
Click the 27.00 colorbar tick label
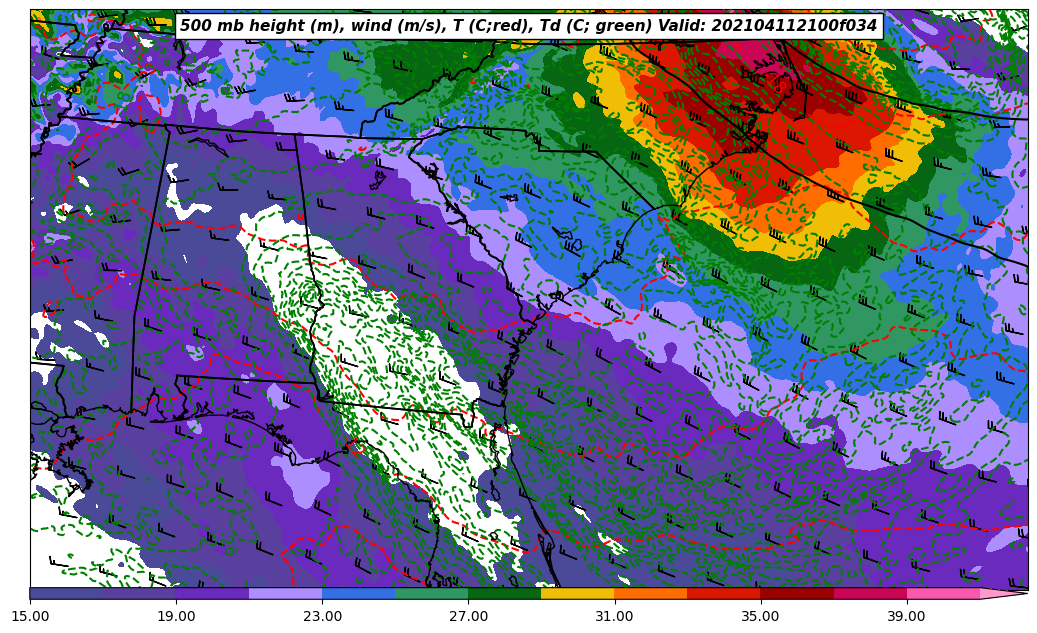coord(468,616)
